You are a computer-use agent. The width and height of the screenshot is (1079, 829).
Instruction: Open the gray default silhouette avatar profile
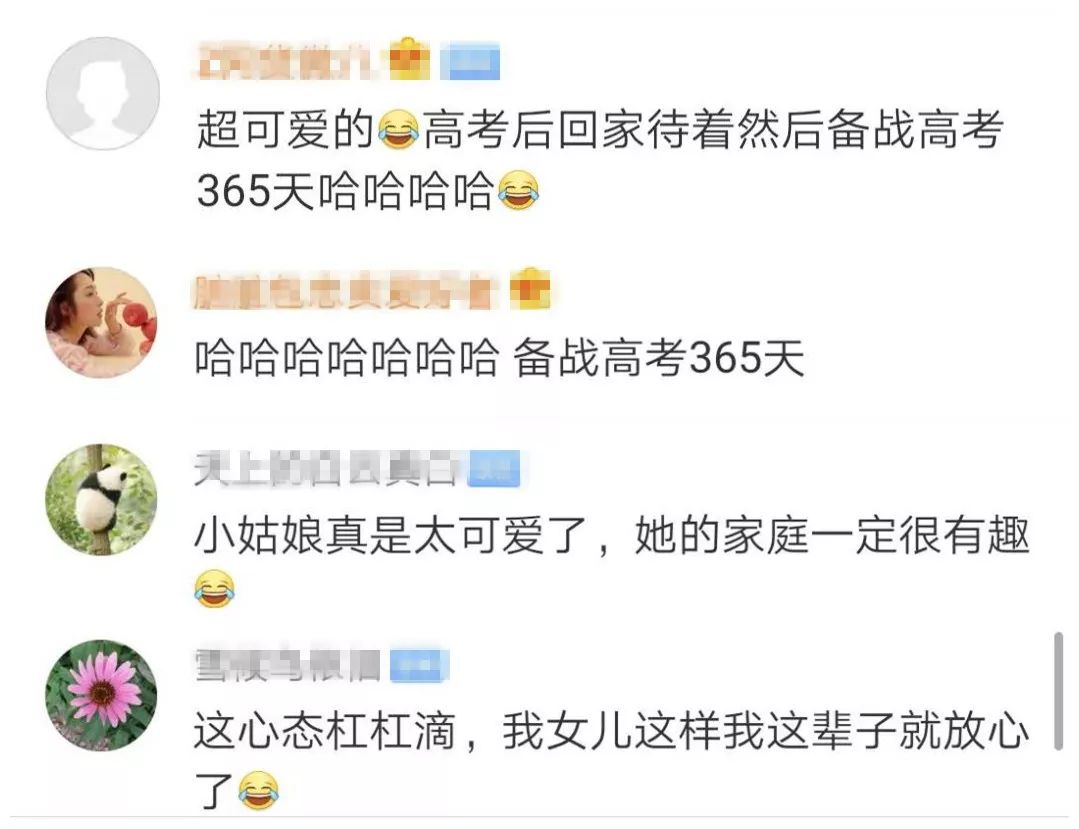click(103, 93)
